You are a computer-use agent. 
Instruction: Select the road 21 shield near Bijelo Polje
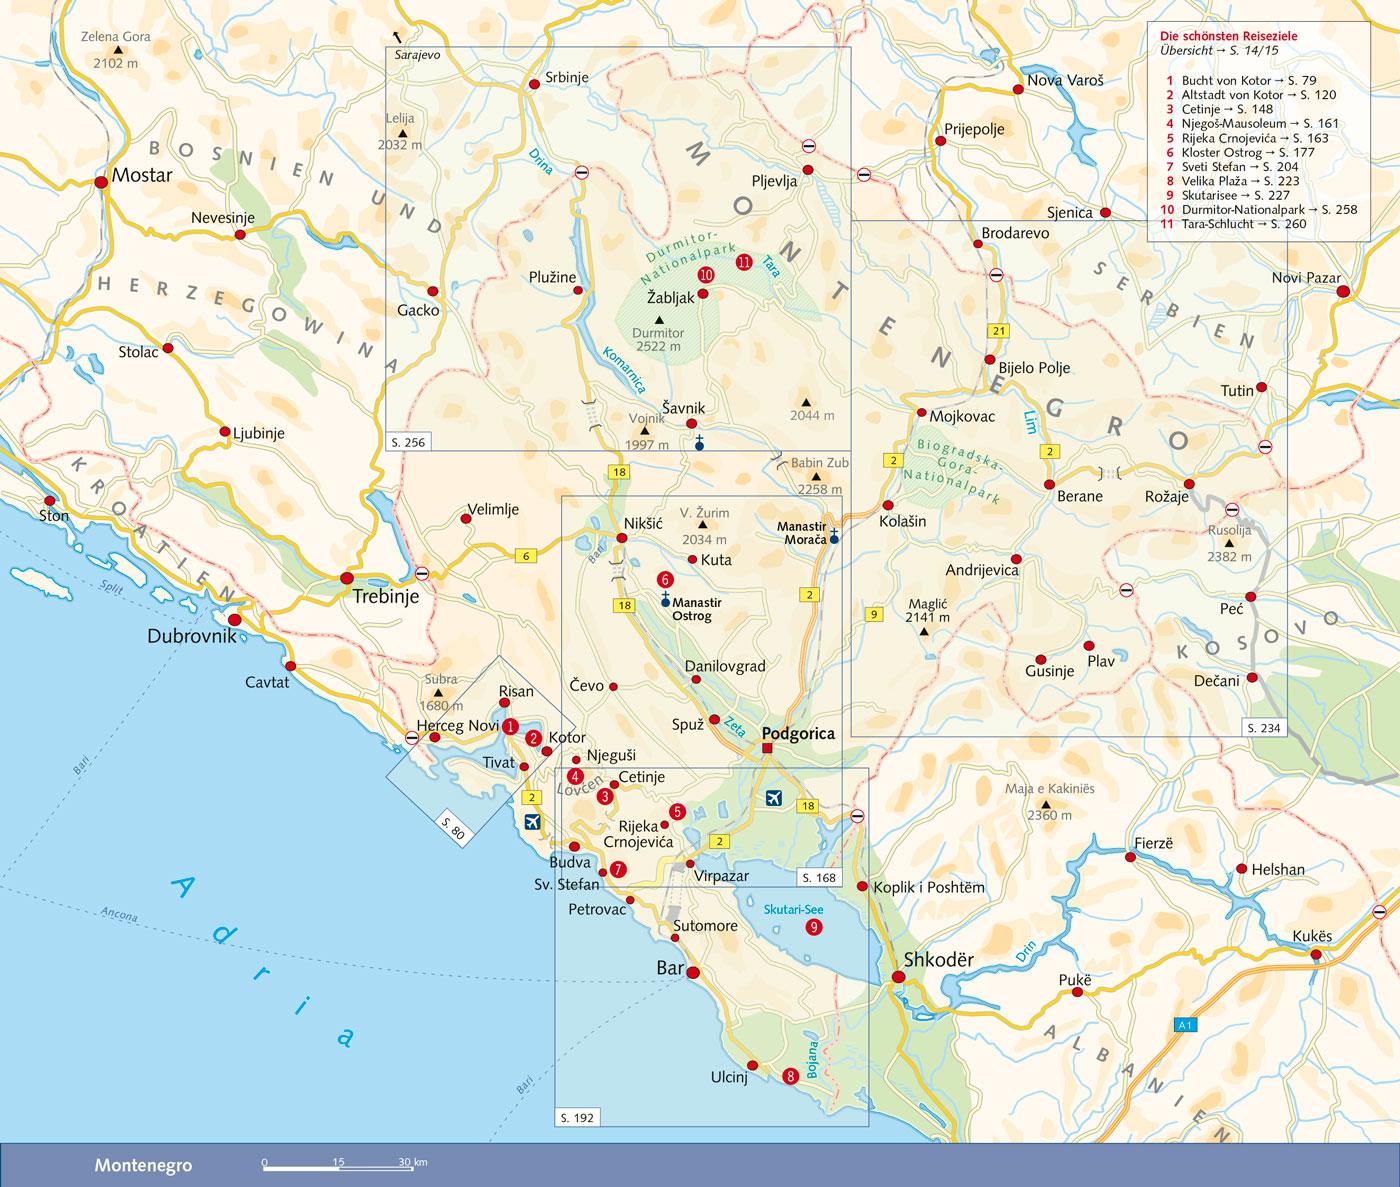tap(996, 330)
